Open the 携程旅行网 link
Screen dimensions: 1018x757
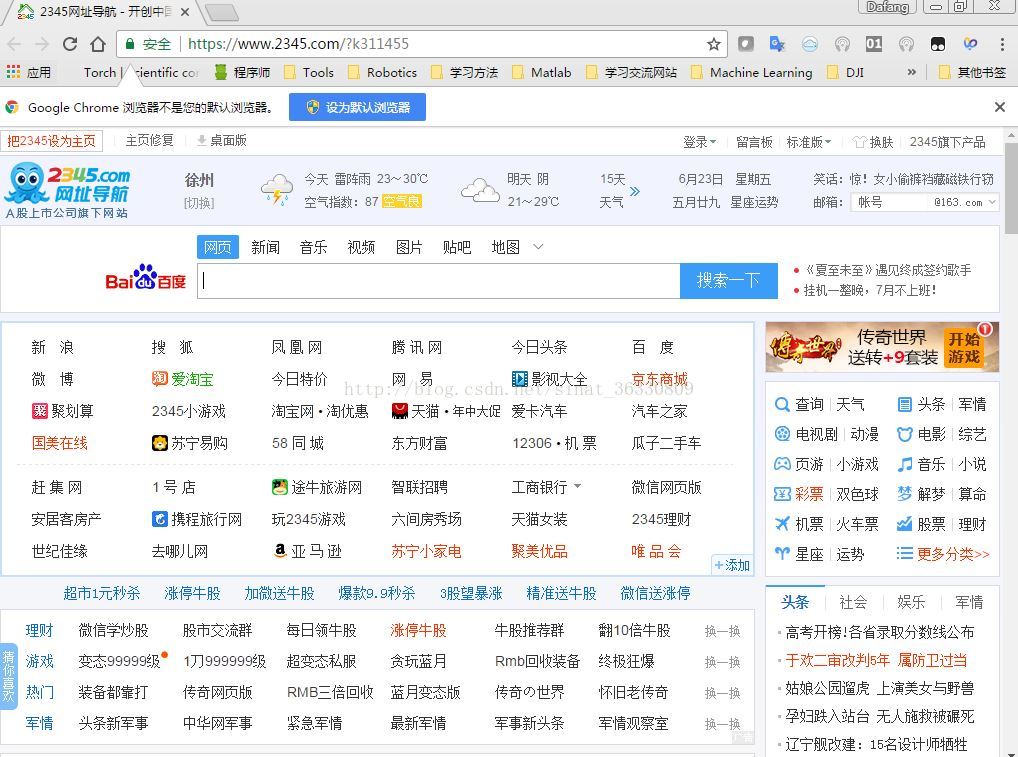click(197, 519)
